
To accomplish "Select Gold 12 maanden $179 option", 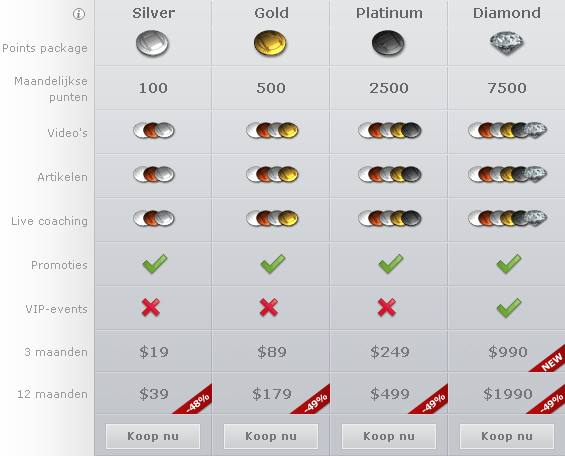I will click(242, 394).
